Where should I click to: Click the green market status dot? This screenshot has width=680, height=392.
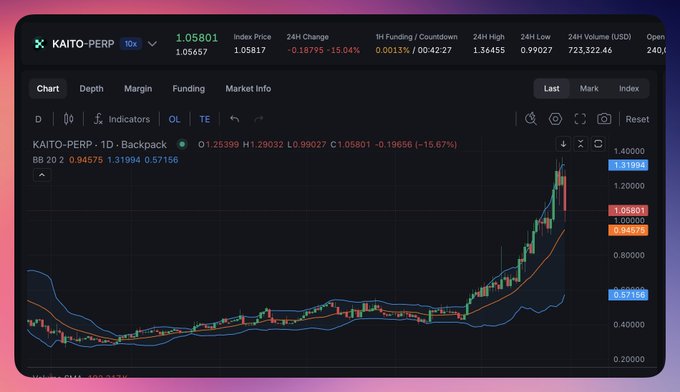coord(182,144)
